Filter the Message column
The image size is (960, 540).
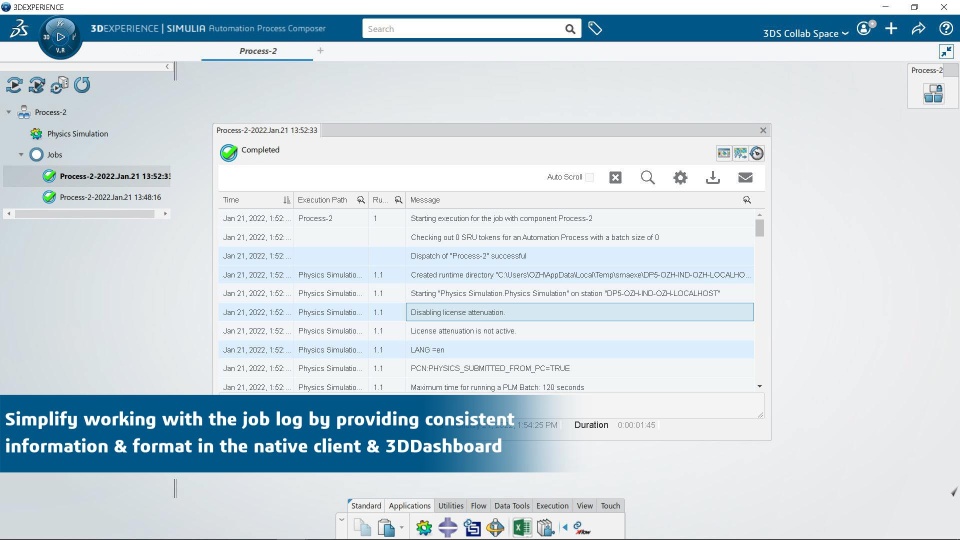point(747,200)
